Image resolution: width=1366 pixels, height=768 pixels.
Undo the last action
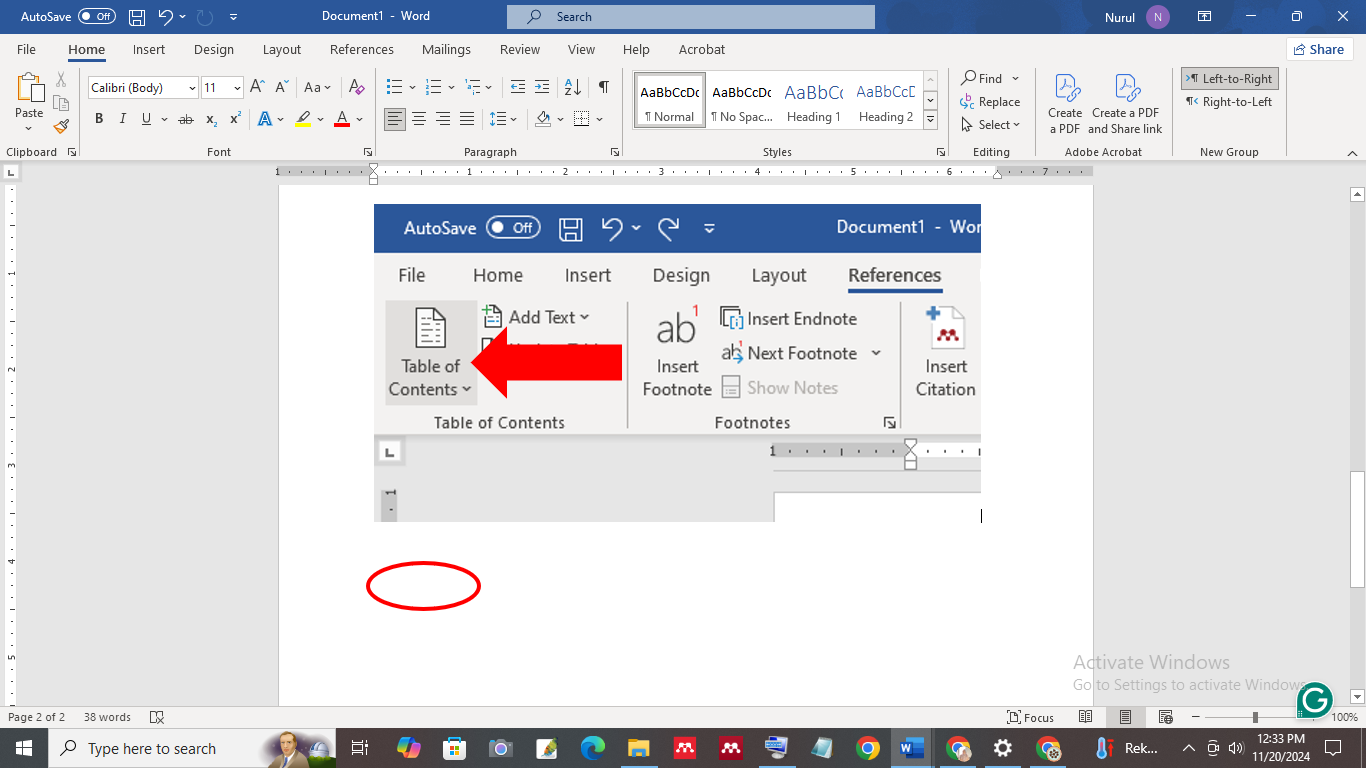point(166,17)
